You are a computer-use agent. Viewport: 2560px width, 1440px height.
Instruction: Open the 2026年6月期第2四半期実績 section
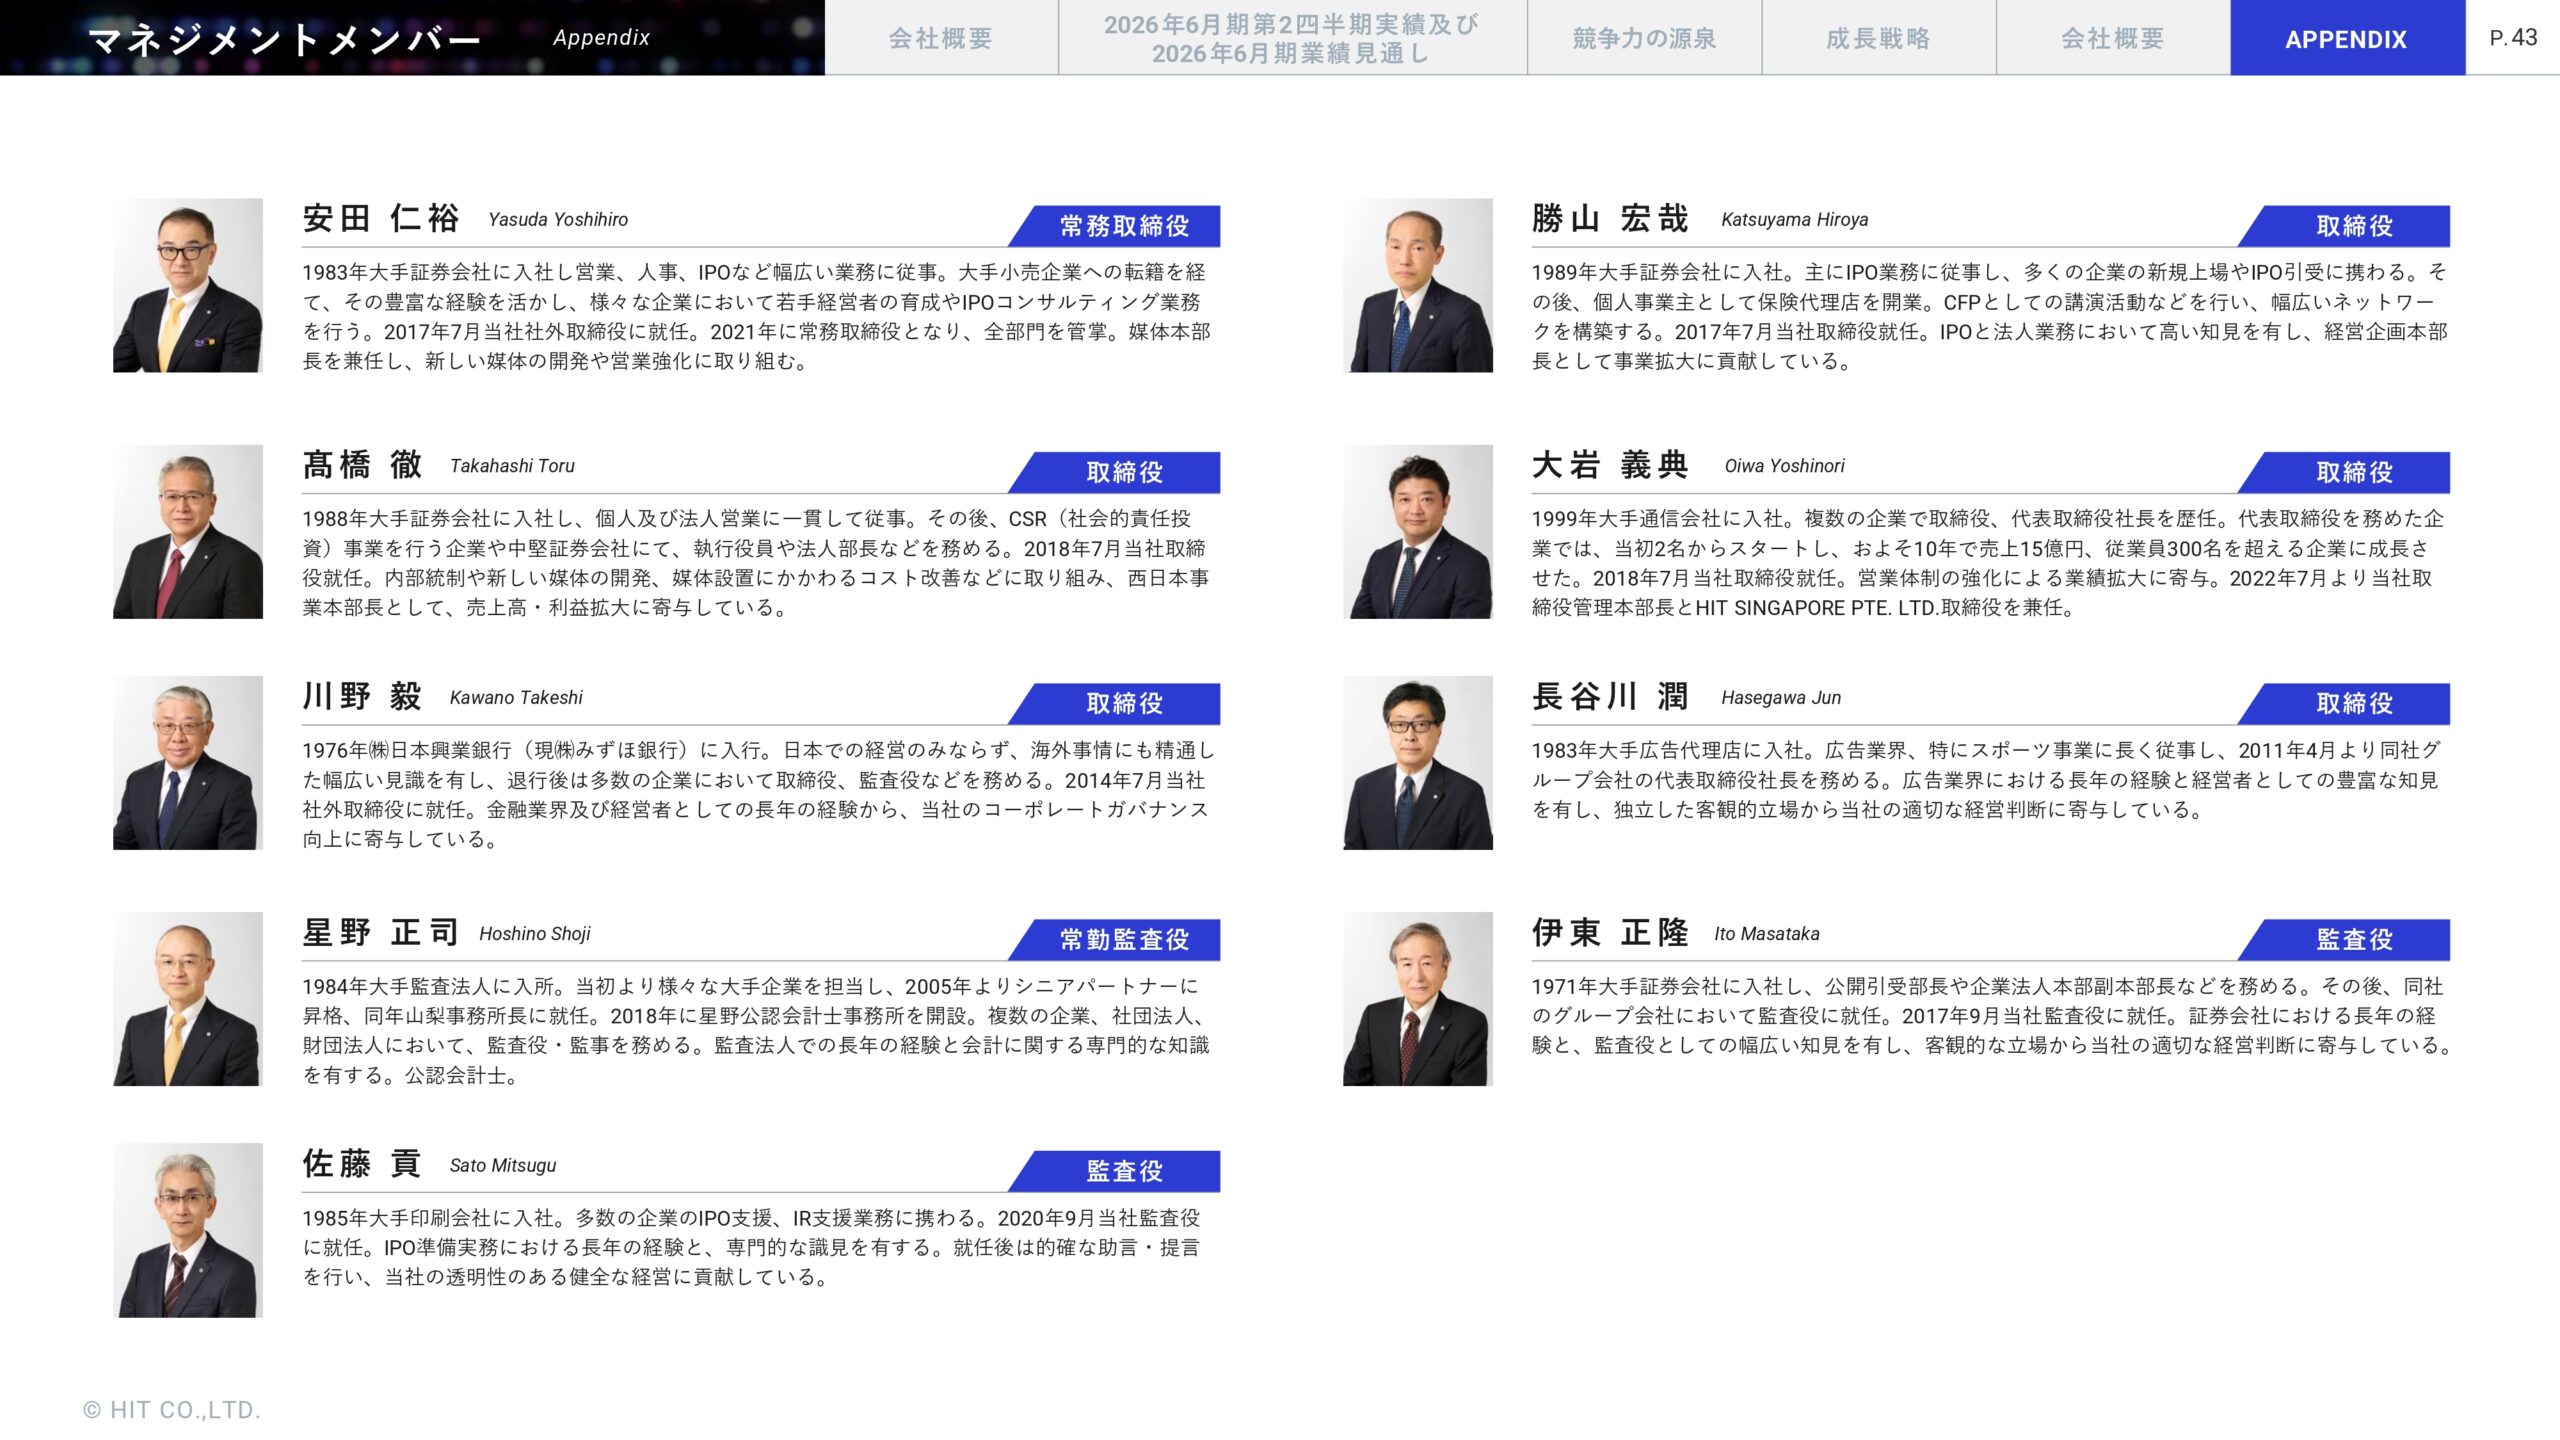pyautogui.click(x=1292, y=39)
